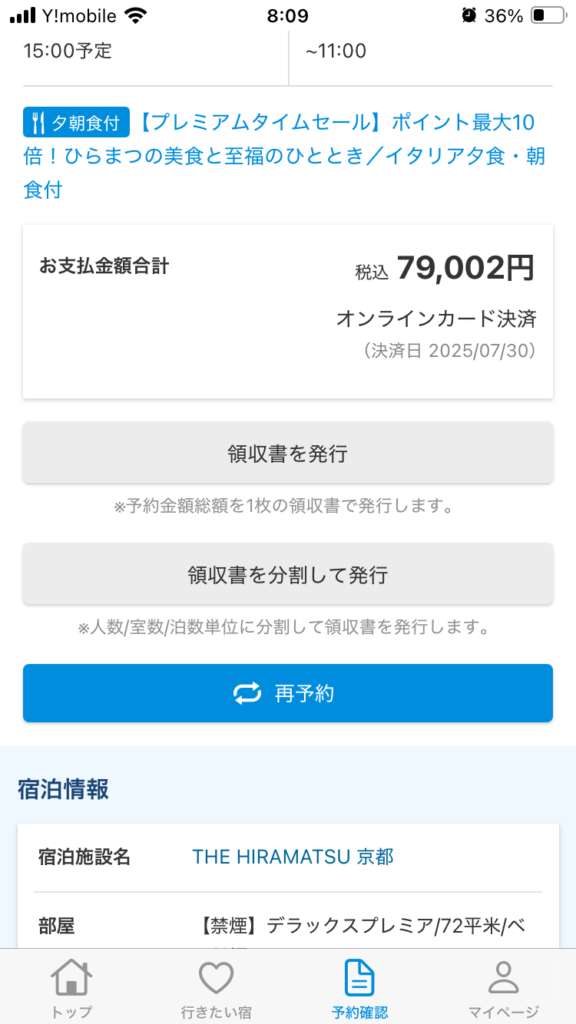Tap the battery icon in status bar
This screenshot has height=1024, width=576.
point(547,16)
